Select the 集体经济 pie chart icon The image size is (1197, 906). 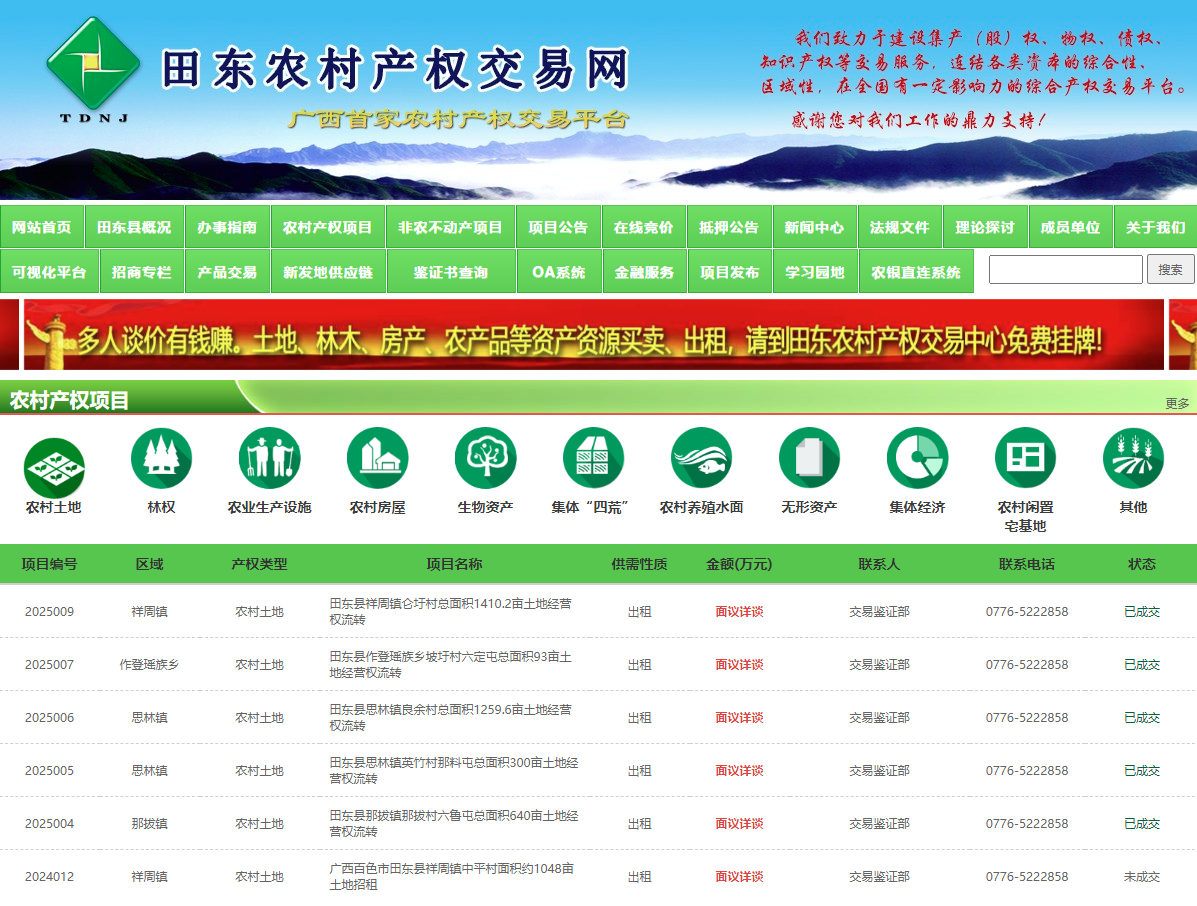pos(917,458)
